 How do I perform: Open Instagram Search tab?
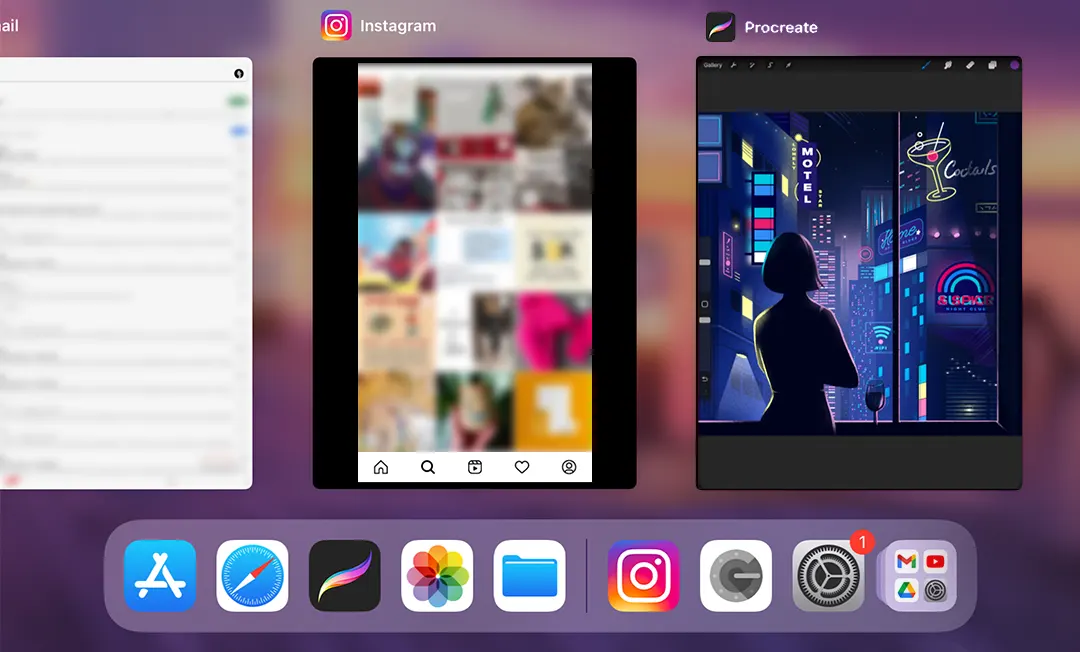(x=428, y=467)
